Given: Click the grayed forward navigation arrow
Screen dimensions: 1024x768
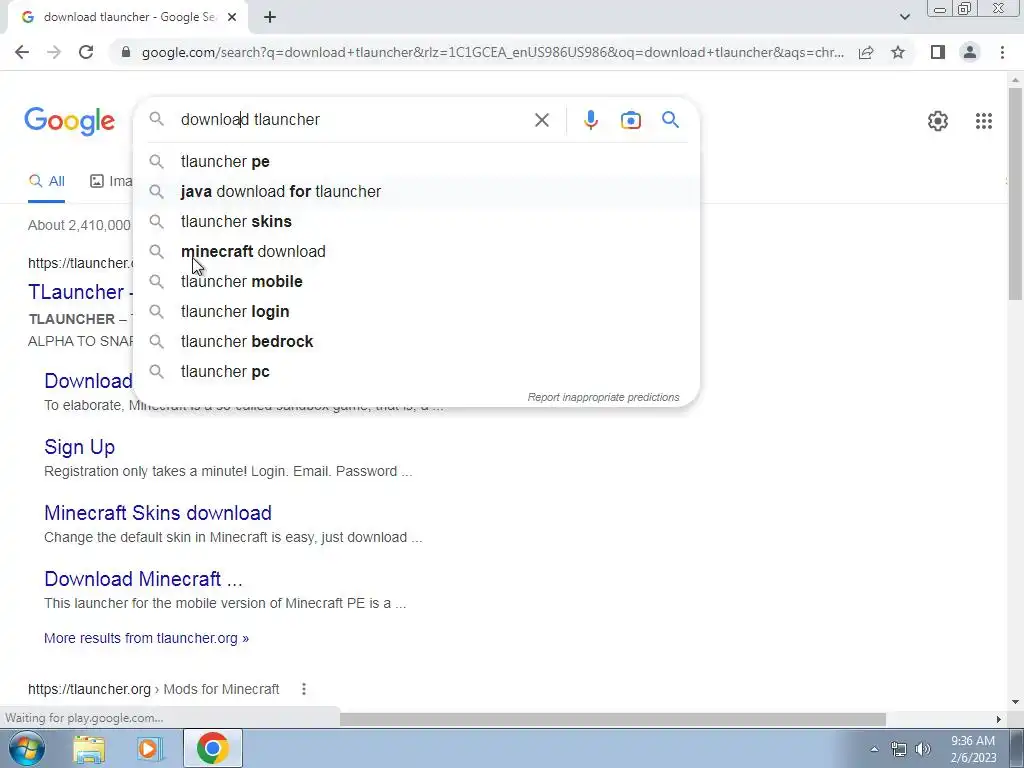Looking at the screenshot, I should pyautogui.click(x=54, y=52).
